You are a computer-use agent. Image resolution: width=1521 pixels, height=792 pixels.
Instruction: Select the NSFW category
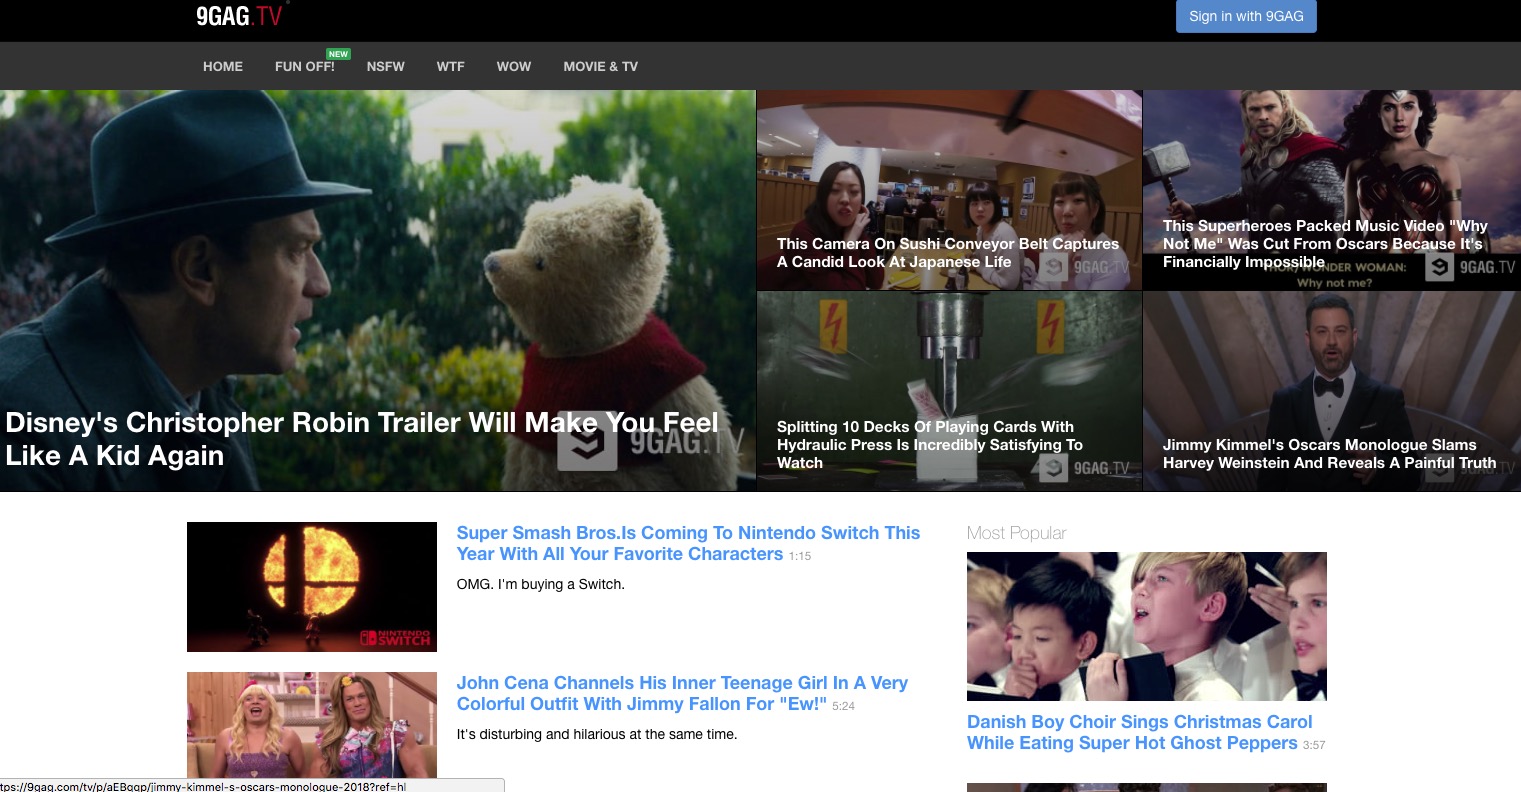click(x=386, y=66)
